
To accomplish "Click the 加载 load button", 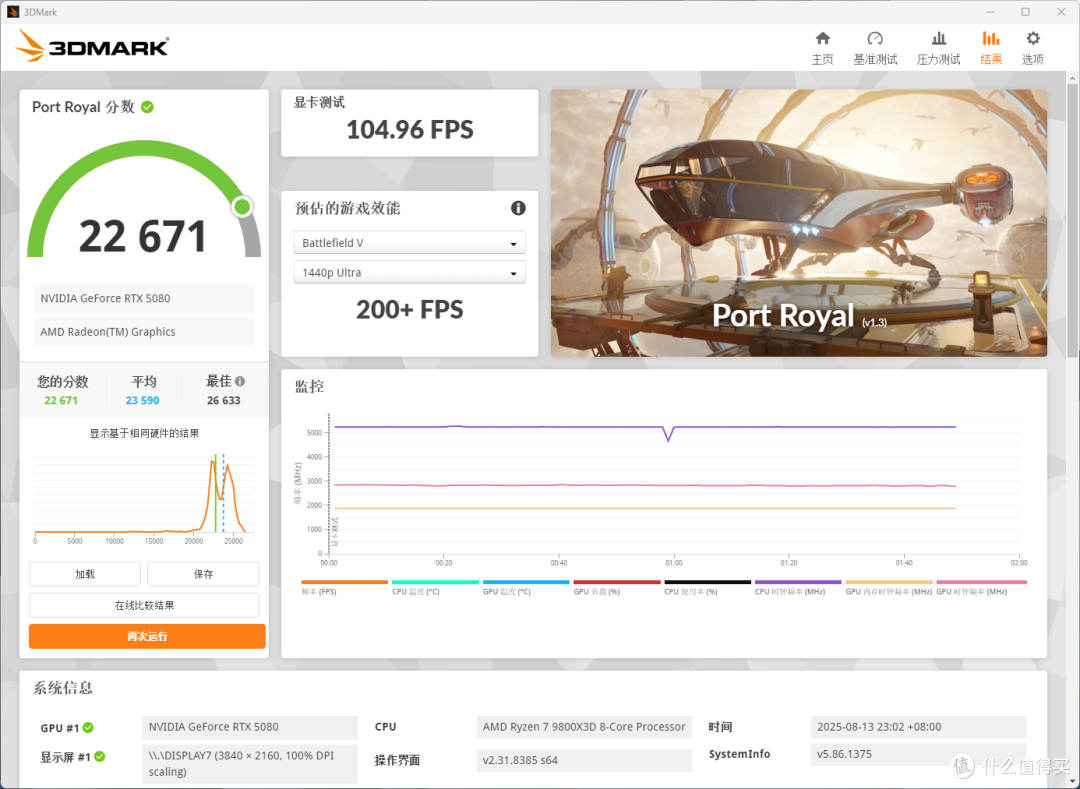I will click(x=85, y=574).
